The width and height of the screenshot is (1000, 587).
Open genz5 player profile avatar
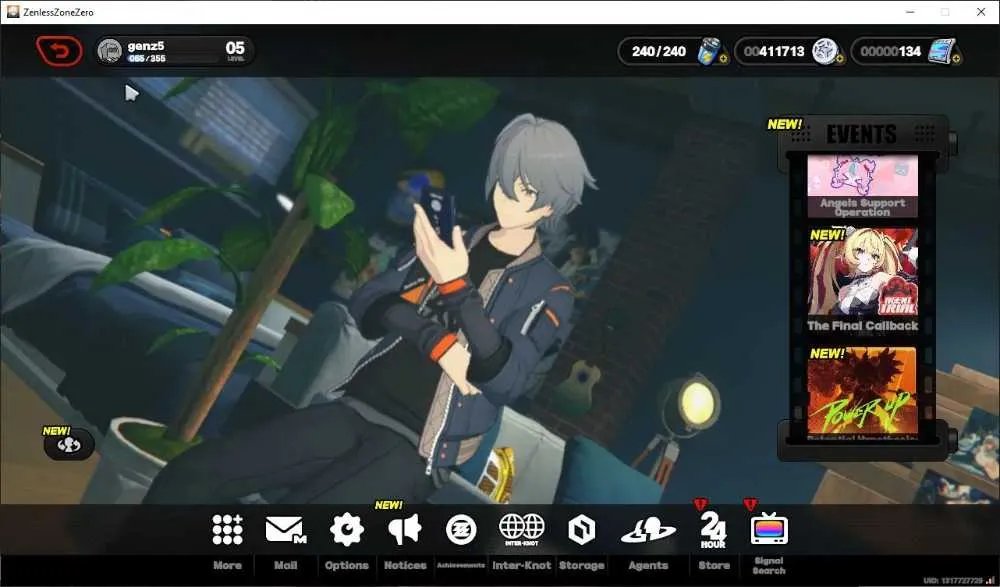pyautogui.click(x=110, y=51)
